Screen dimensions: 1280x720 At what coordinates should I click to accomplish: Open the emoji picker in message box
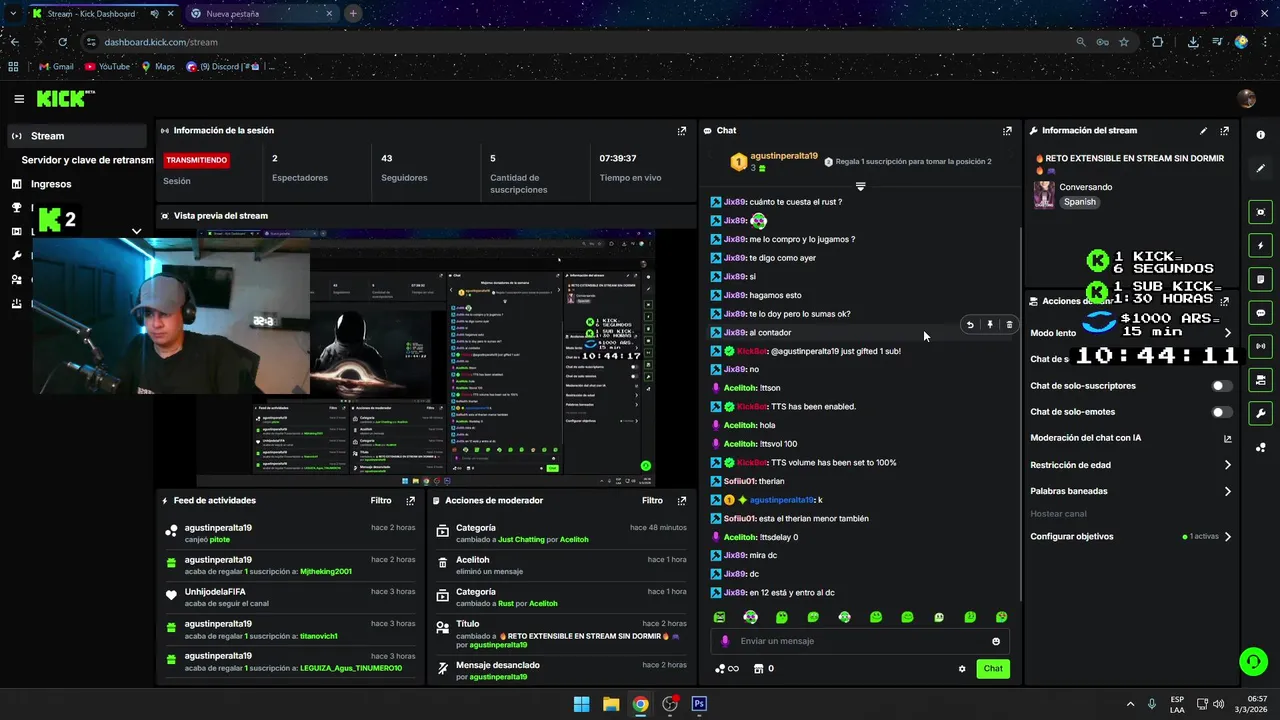[x=996, y=641]
